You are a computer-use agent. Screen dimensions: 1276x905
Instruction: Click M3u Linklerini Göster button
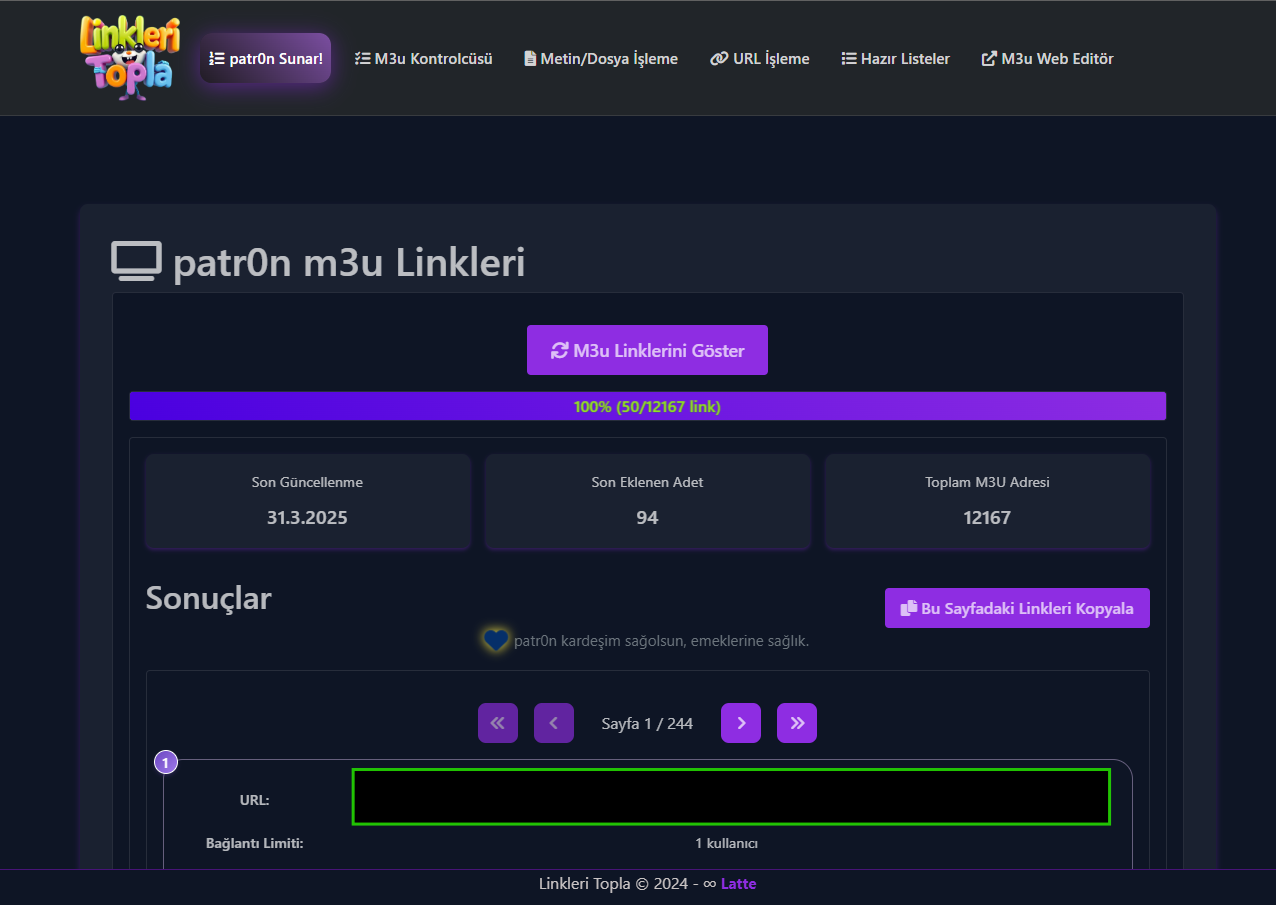pos(647,350)
